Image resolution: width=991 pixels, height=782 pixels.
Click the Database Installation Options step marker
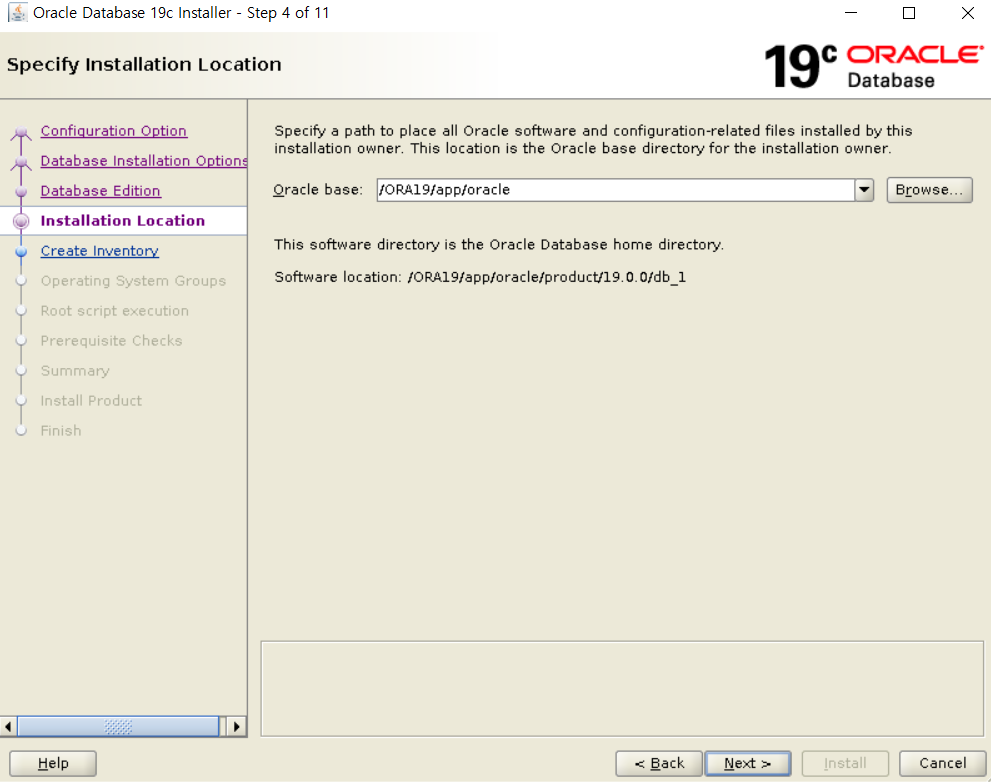(21, 162)
